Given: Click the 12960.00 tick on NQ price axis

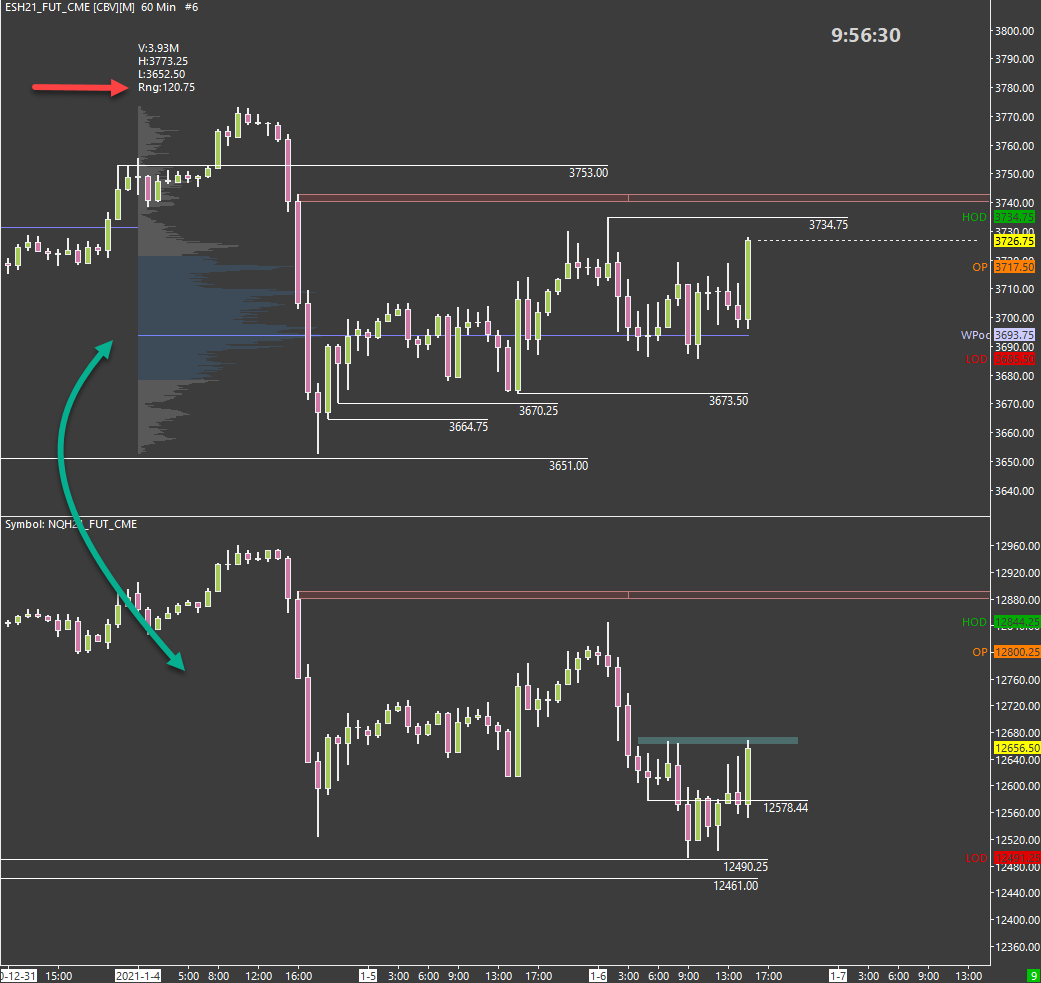Looking at the screenshot, I should (1016, 546).
